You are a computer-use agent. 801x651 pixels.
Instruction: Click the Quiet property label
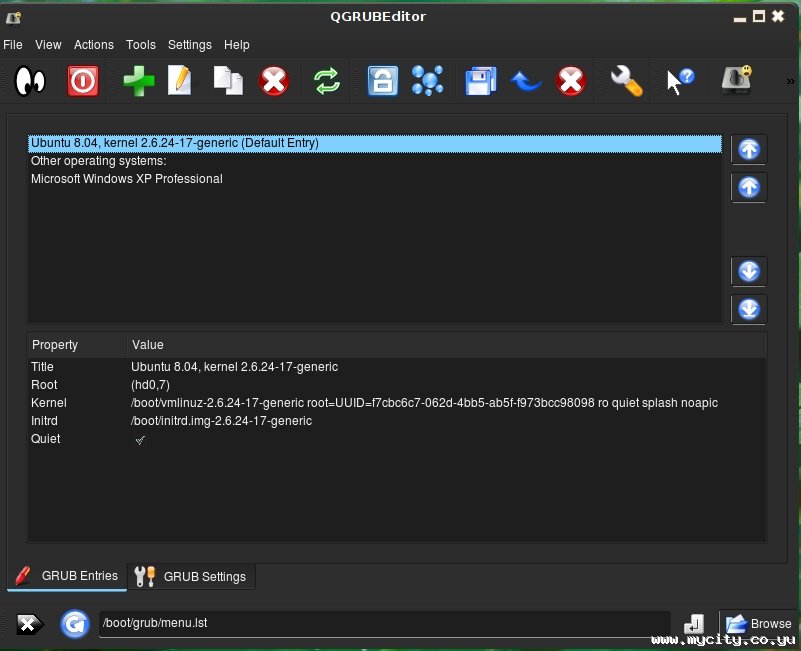click(45, 438)
